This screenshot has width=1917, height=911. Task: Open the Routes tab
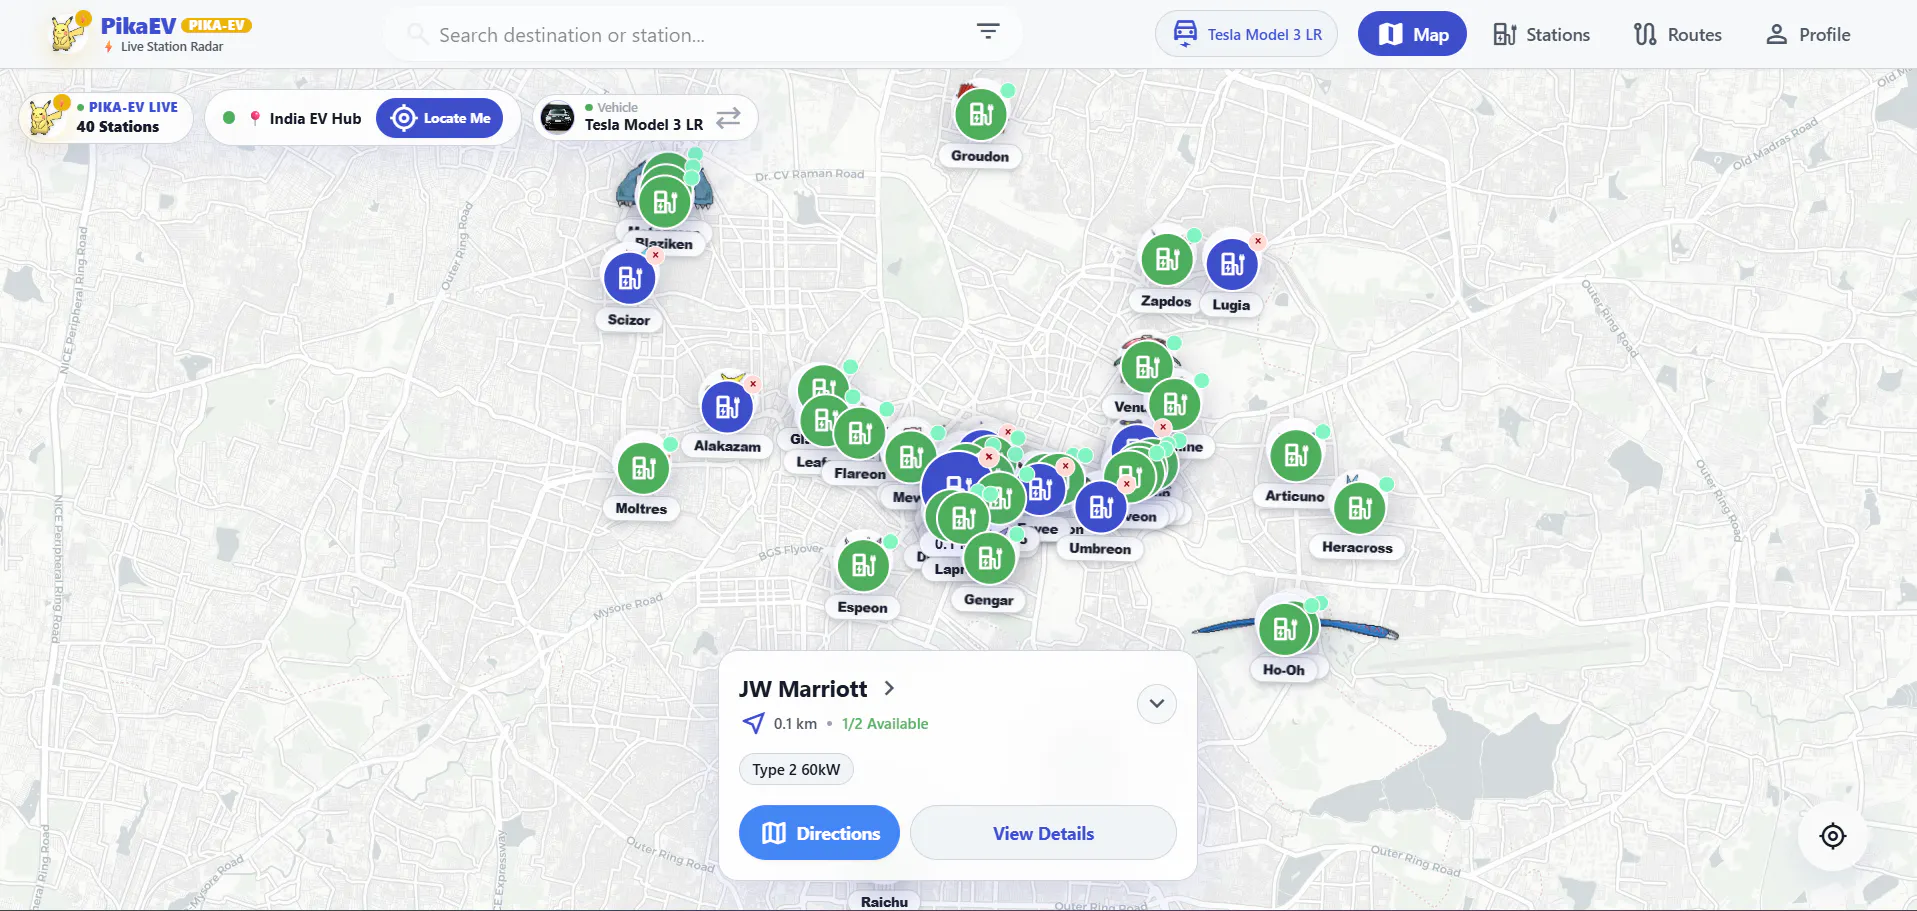tap(1677, 34)
